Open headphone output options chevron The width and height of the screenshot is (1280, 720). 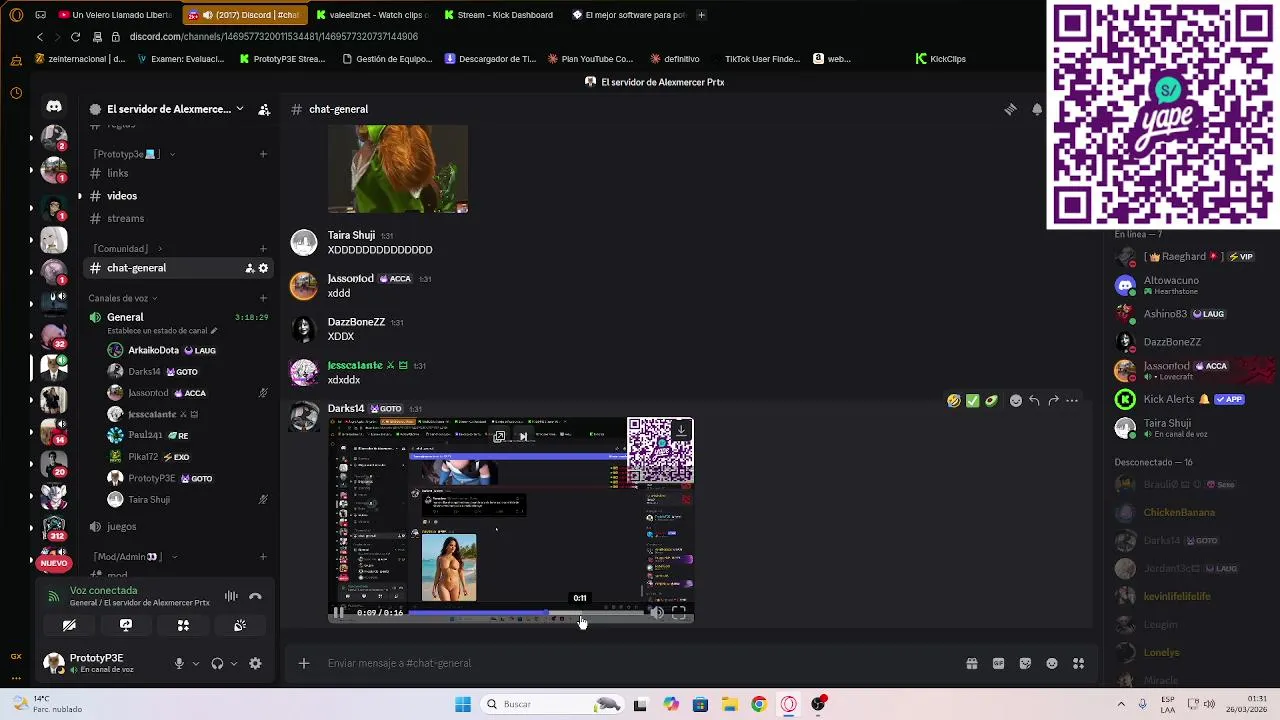(234, 663)
